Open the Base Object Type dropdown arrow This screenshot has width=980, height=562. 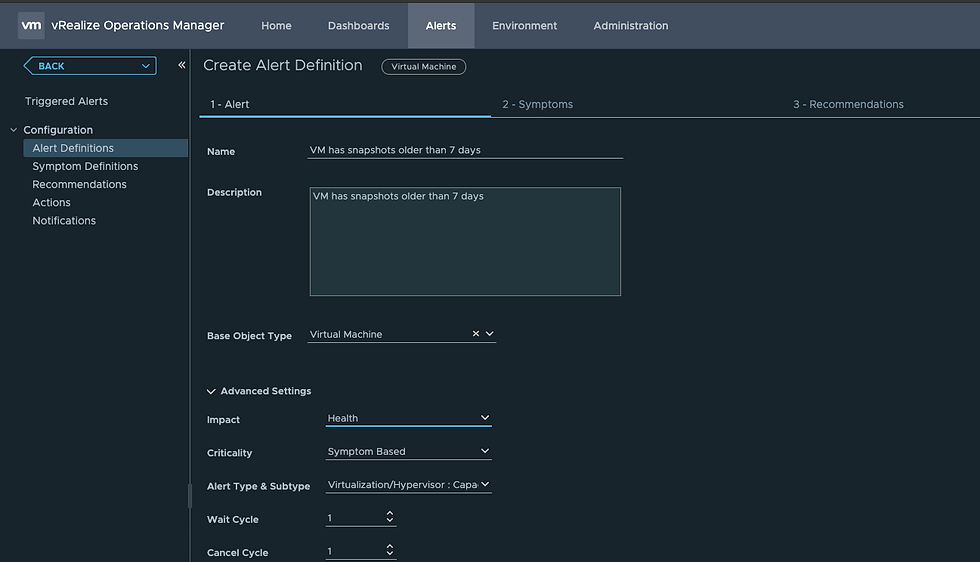[x=489, y=334]
